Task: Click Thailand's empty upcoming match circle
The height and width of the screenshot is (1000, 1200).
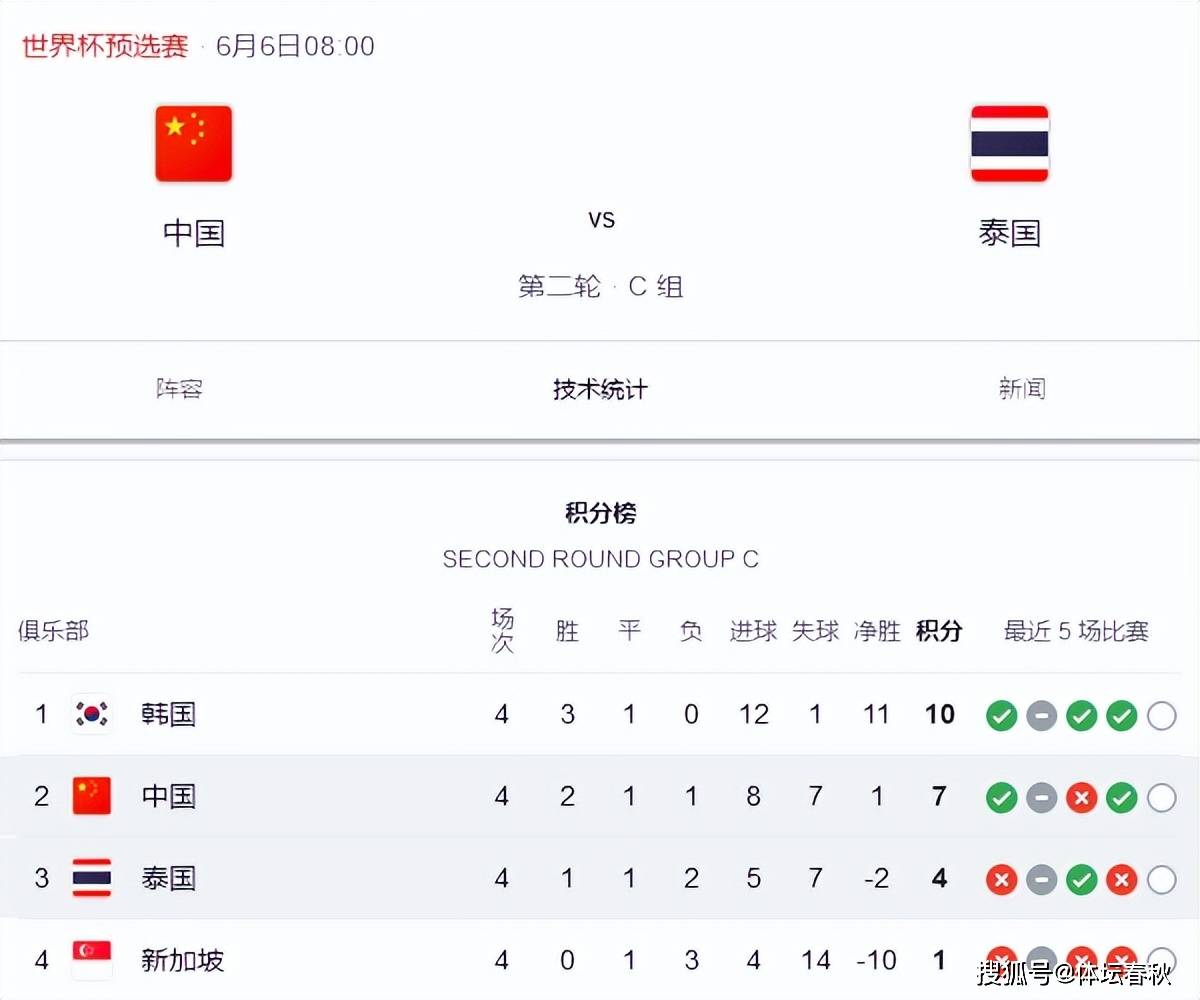Action: 1161,879
